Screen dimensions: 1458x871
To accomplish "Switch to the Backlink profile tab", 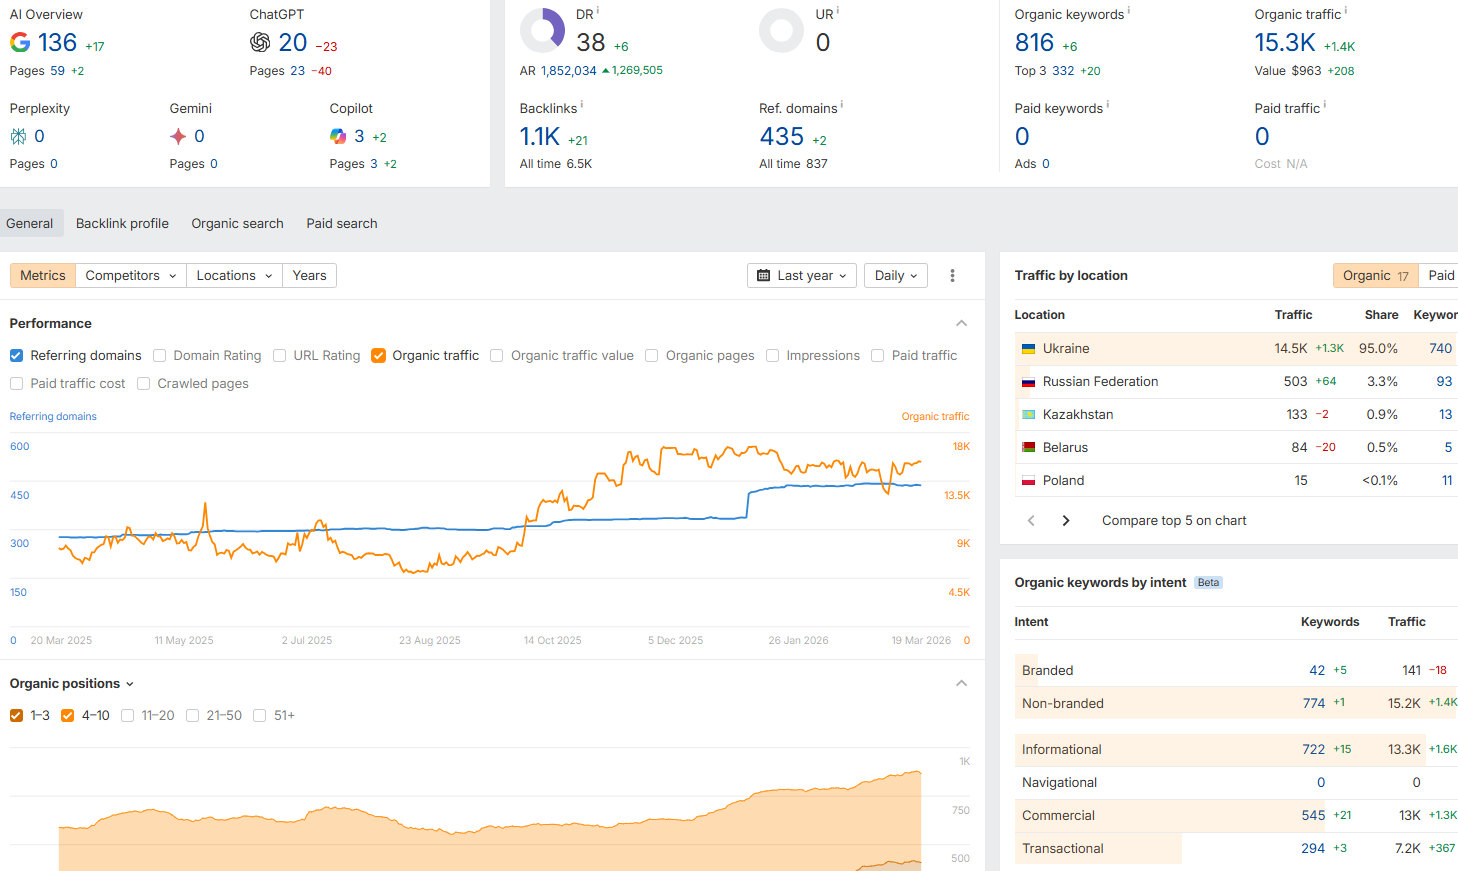I will click(x=122, y=224).
